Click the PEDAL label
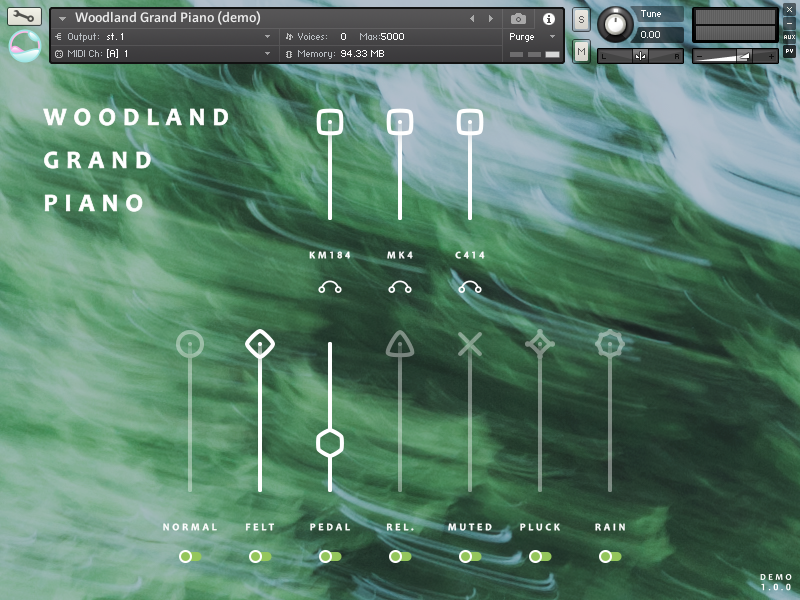 [330, 527]
